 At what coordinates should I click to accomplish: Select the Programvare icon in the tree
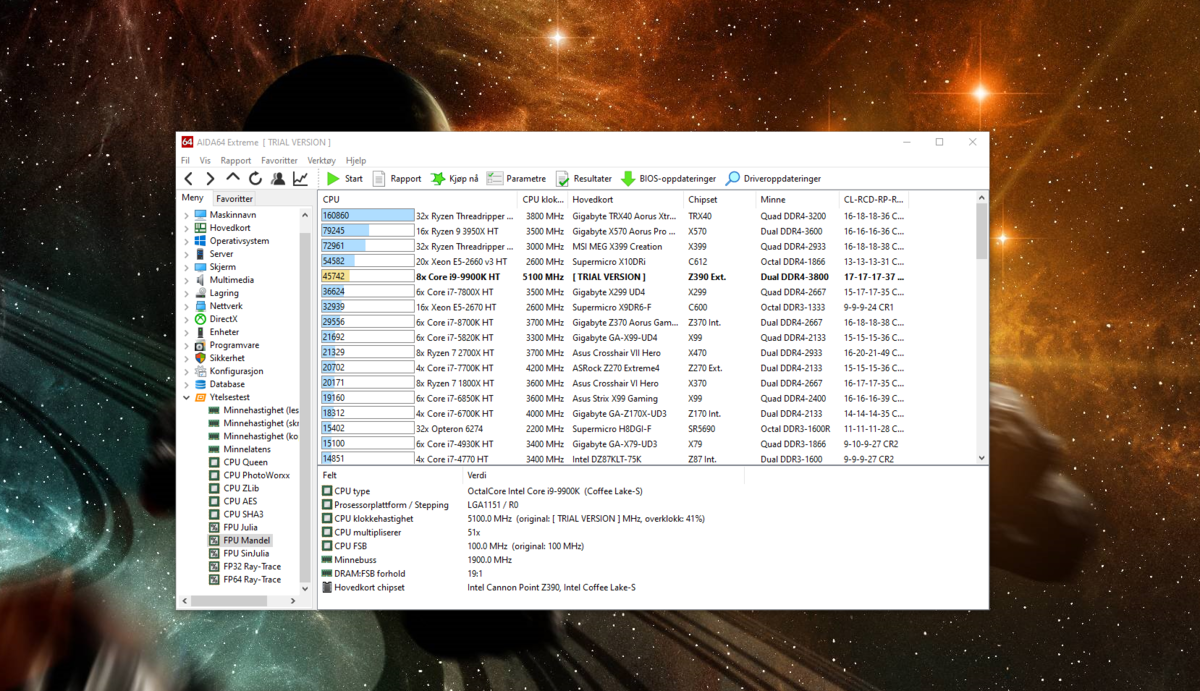pyautogui.click(x=201, y=345)
